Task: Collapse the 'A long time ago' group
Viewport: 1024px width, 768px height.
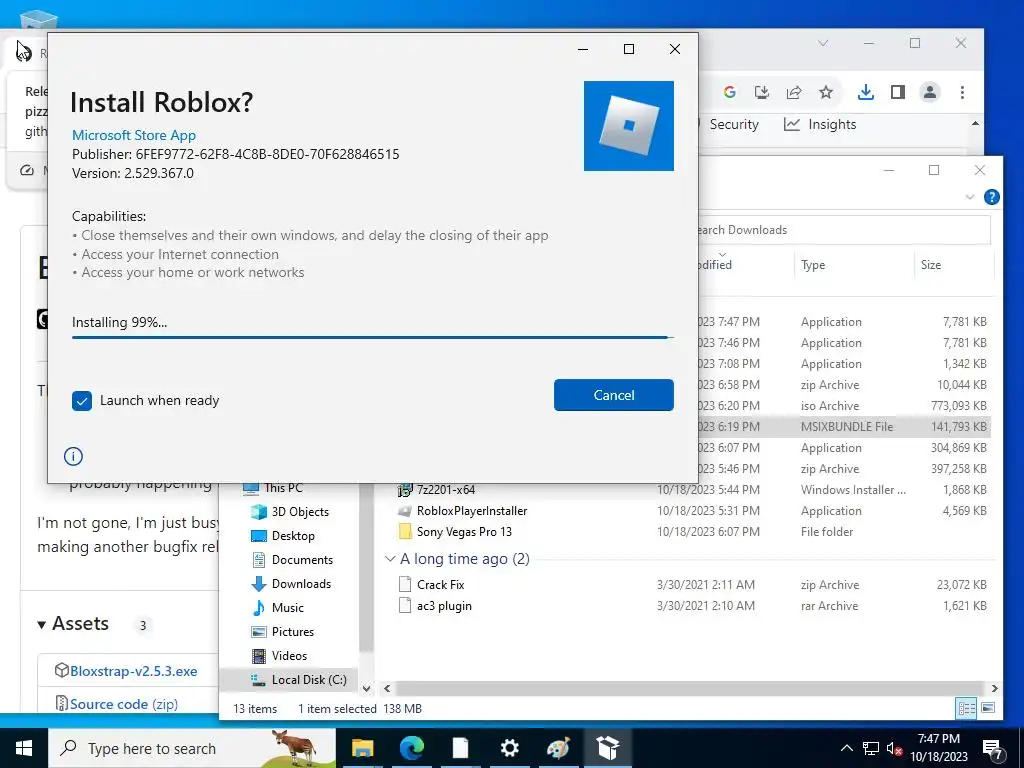Action: tap(390, 559)
